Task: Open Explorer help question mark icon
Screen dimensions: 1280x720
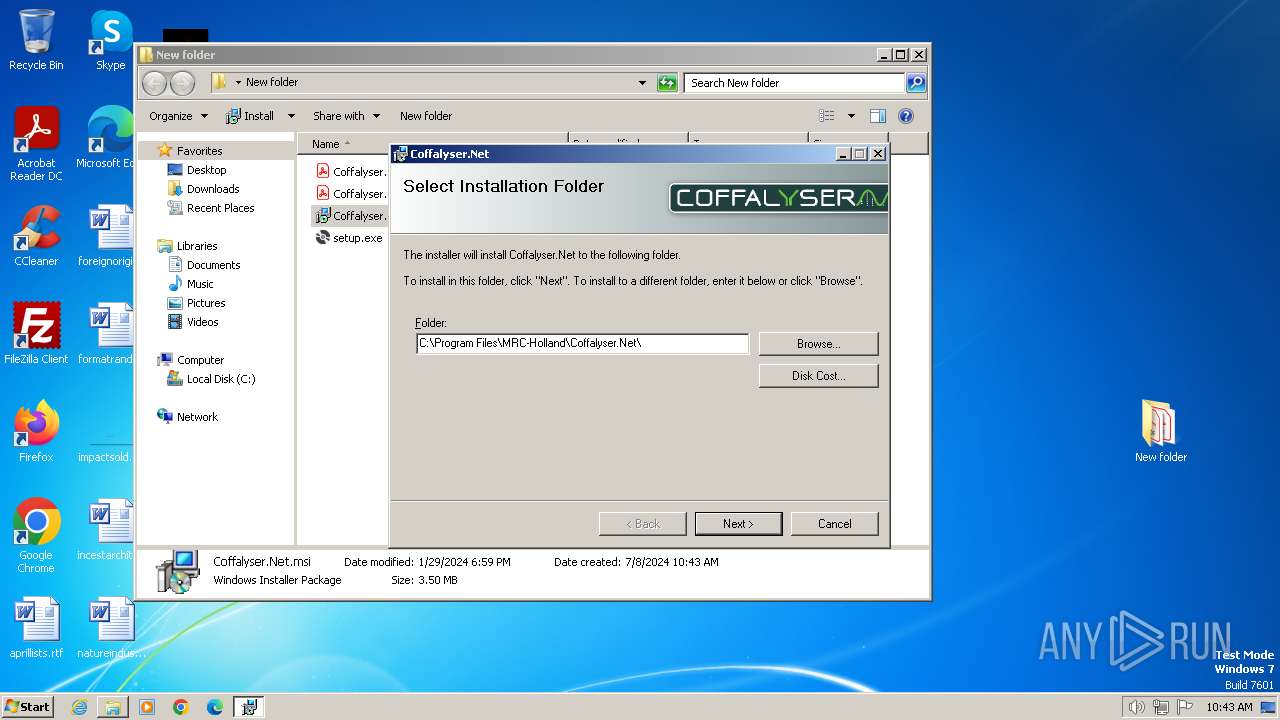Action: [x=906, y=116]
